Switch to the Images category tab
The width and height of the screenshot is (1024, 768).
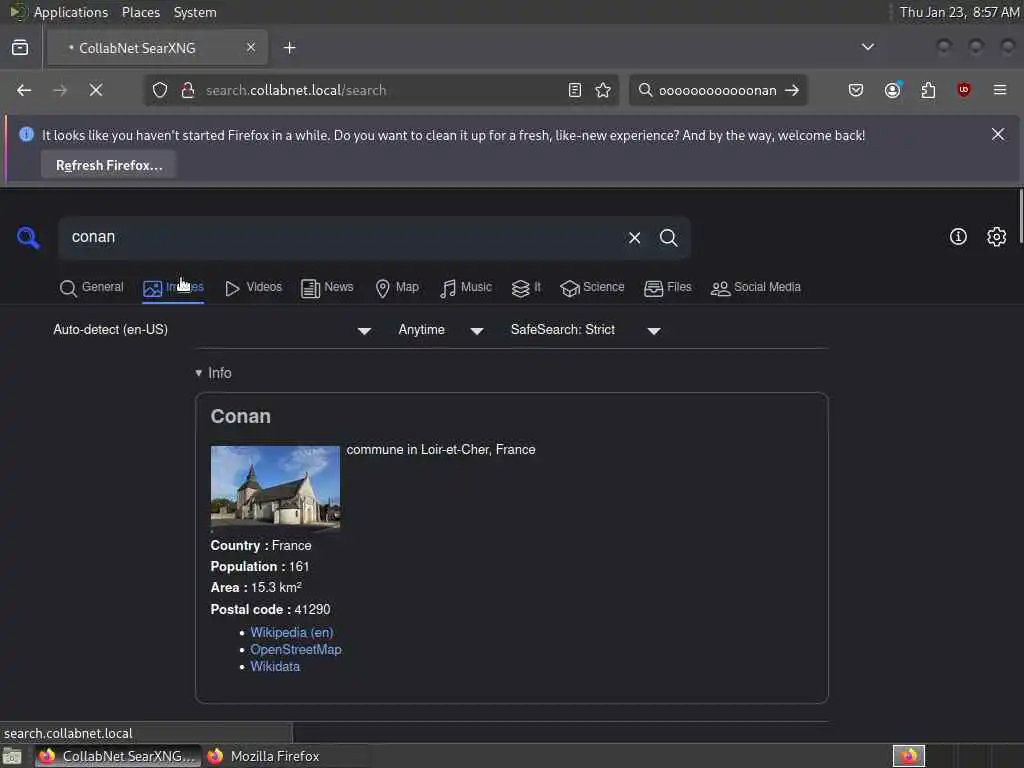click(x=173, y=287)
